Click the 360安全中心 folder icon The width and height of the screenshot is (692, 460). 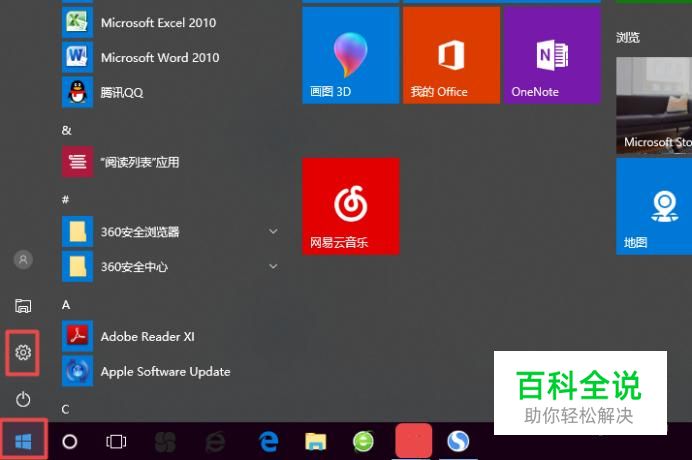[x=77, y=266]
